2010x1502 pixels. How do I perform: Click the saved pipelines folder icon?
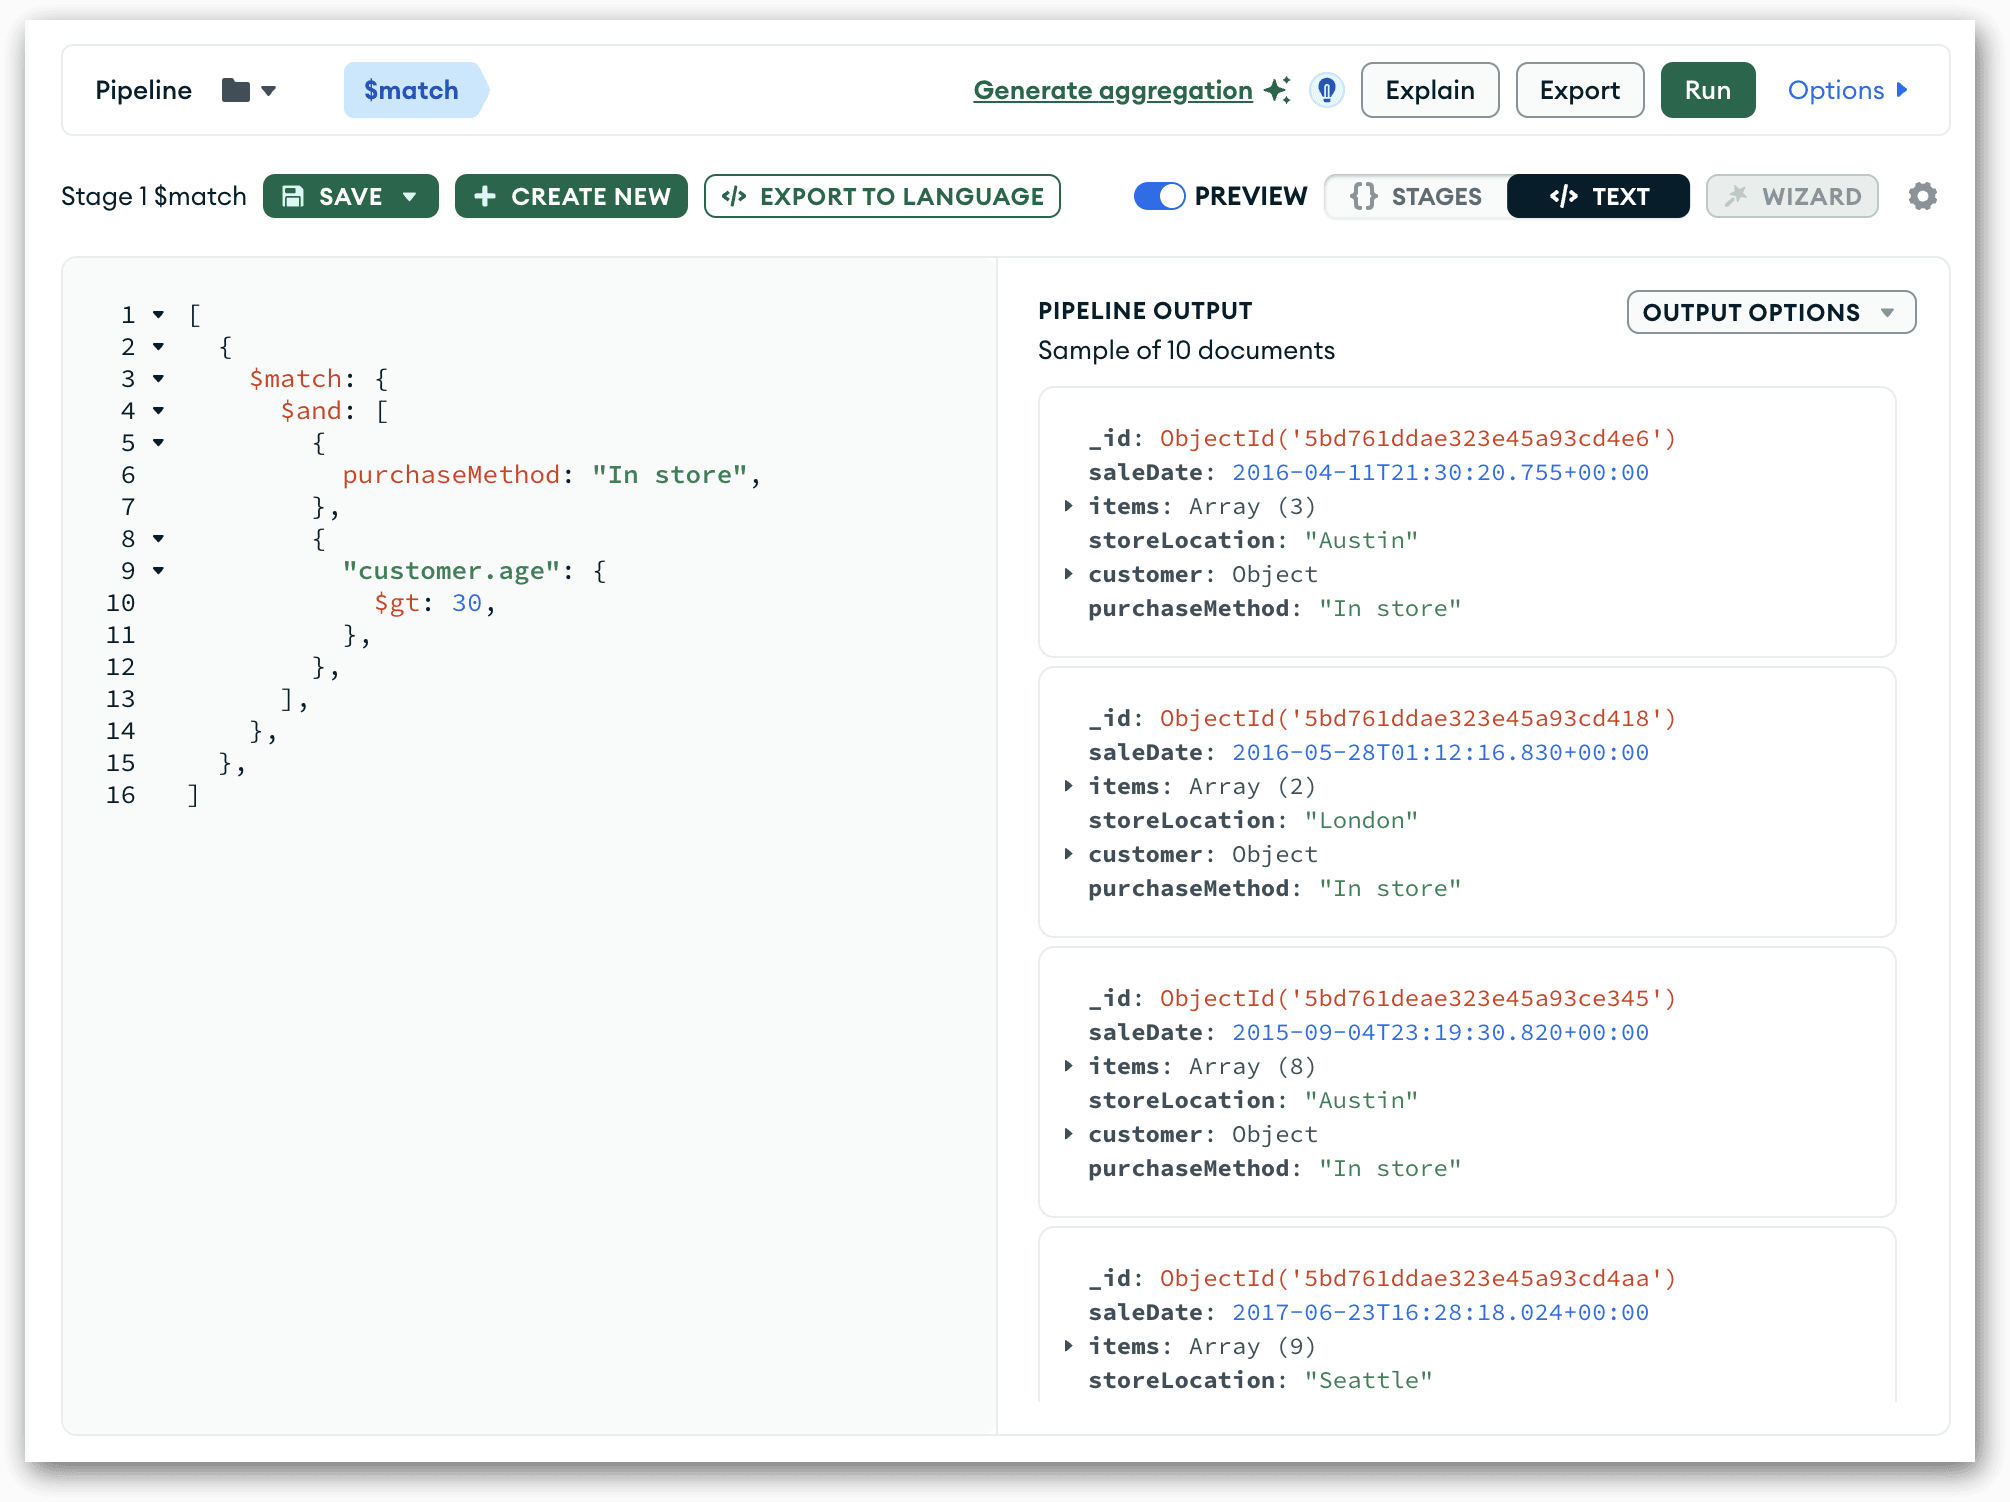pyautogui.click(x=236, y=91)
